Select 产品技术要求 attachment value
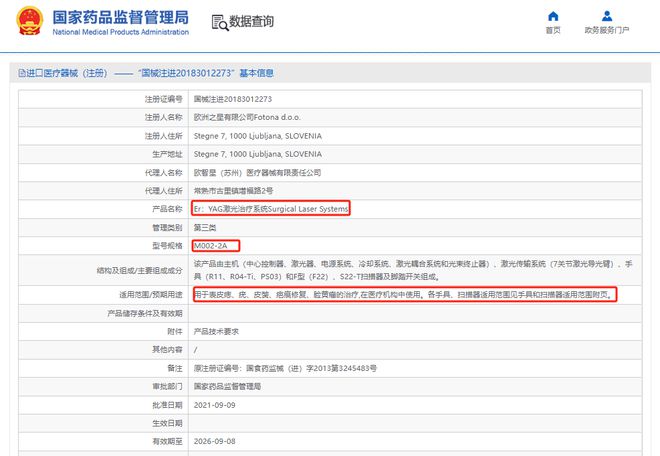The height and width of the screenshot is (456, 660). point(216,332)
